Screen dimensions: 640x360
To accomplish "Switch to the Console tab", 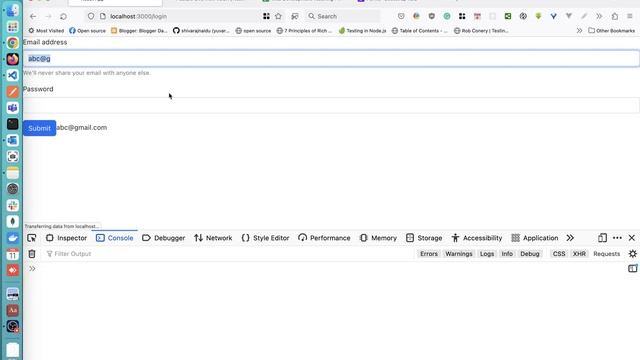I will coord(115,238).
